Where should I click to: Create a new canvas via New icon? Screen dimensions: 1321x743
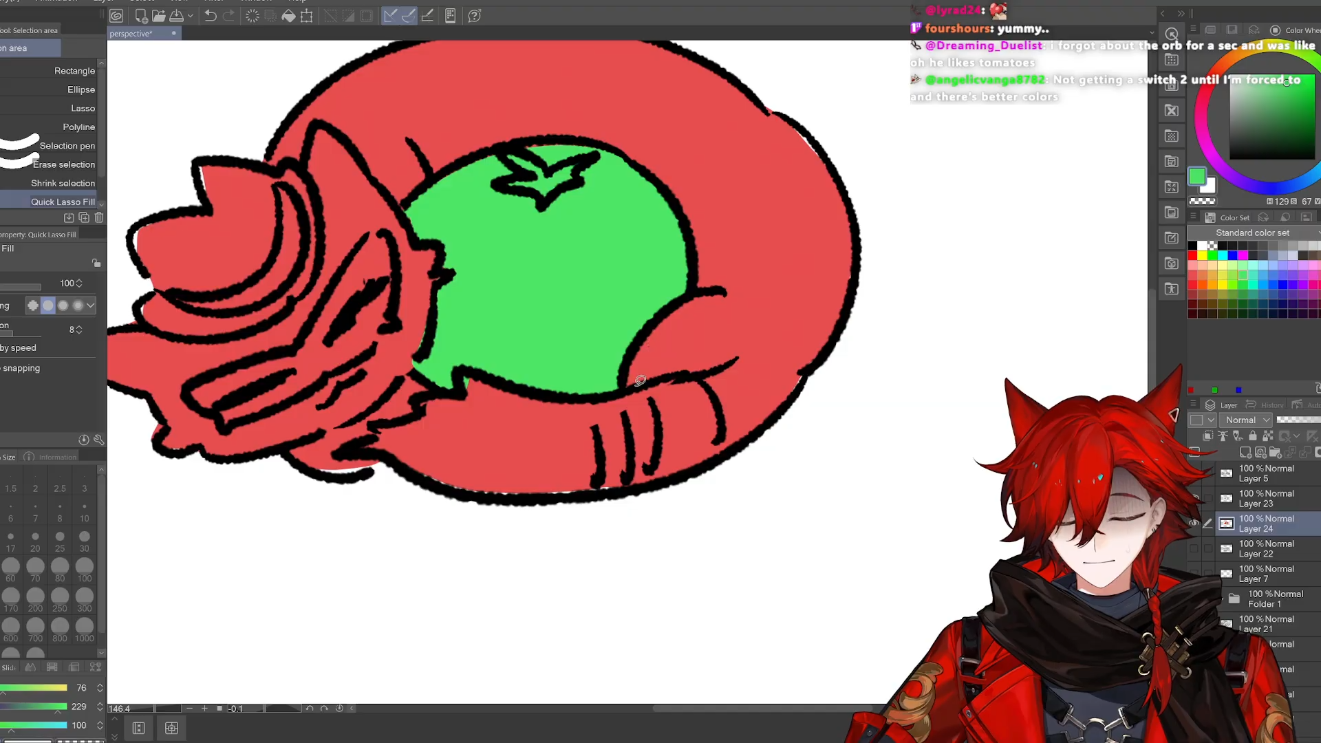coord(141,16)
